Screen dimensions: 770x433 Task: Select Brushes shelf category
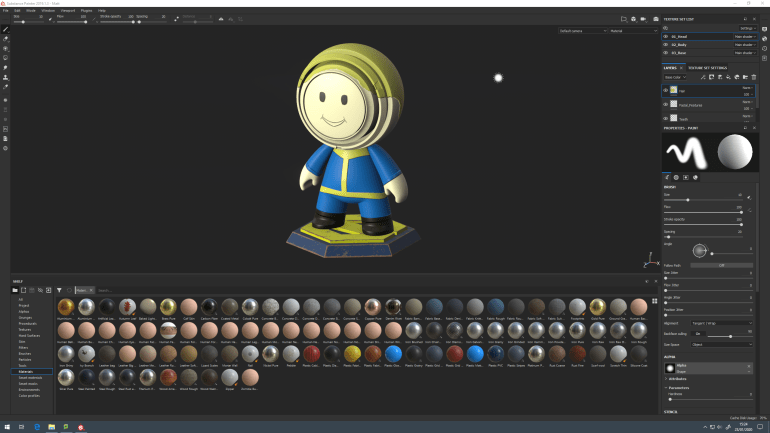click(x=25, y=354)
